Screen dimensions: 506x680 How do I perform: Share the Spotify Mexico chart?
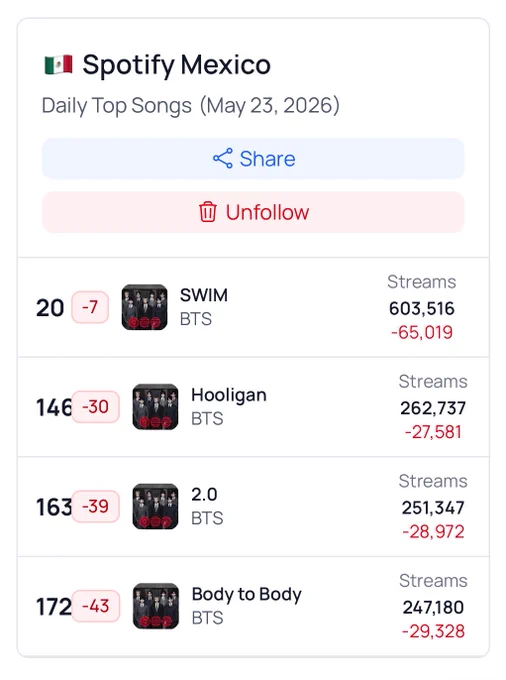point(253,158)
